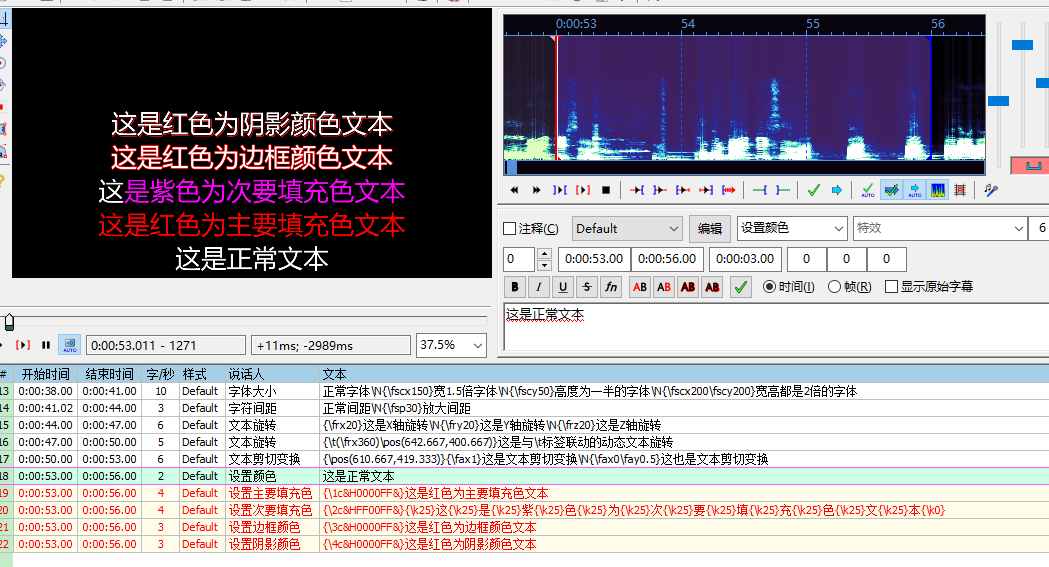Play first 500 ms of selection
Viewport: 1049px width, 567px height.
pyautogui.click(x=682, y=191)
